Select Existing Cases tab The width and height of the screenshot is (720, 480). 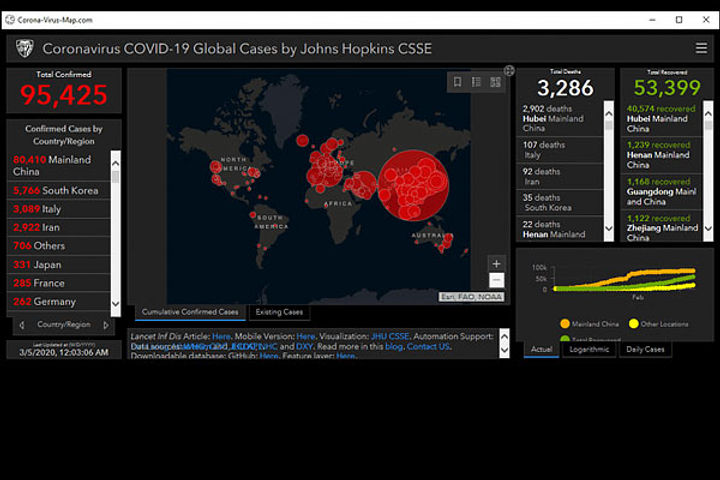click(279, 312)
